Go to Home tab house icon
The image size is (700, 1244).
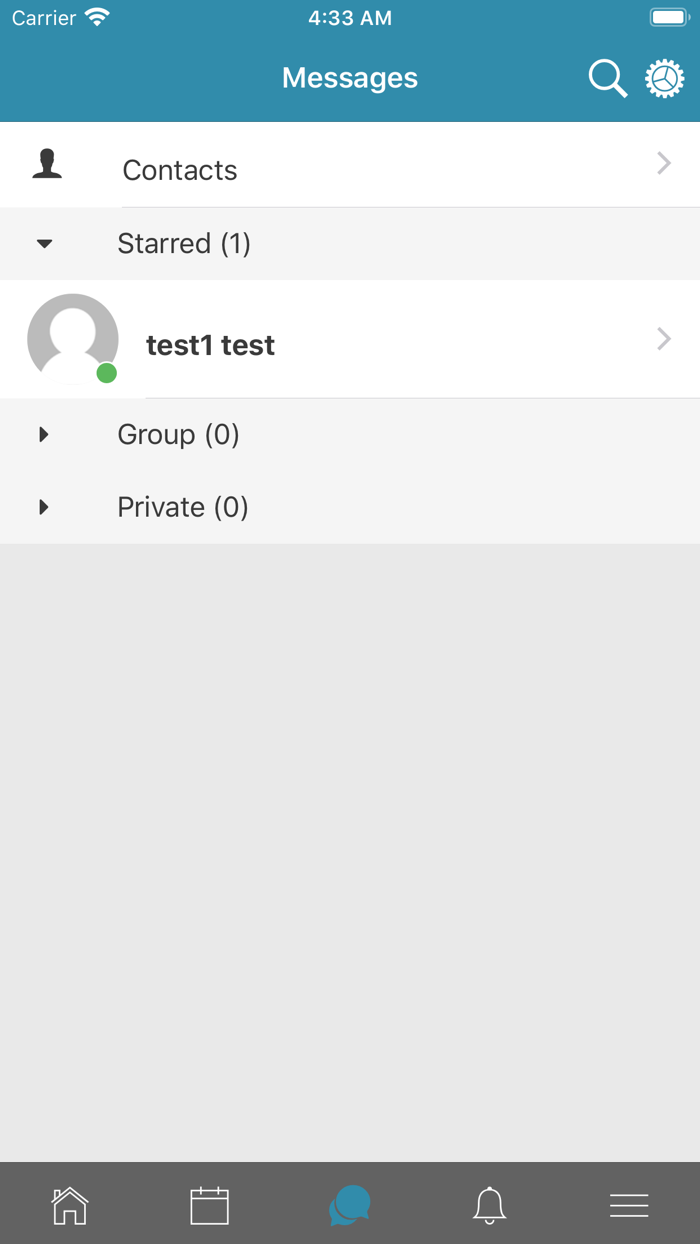point(69,1206)
